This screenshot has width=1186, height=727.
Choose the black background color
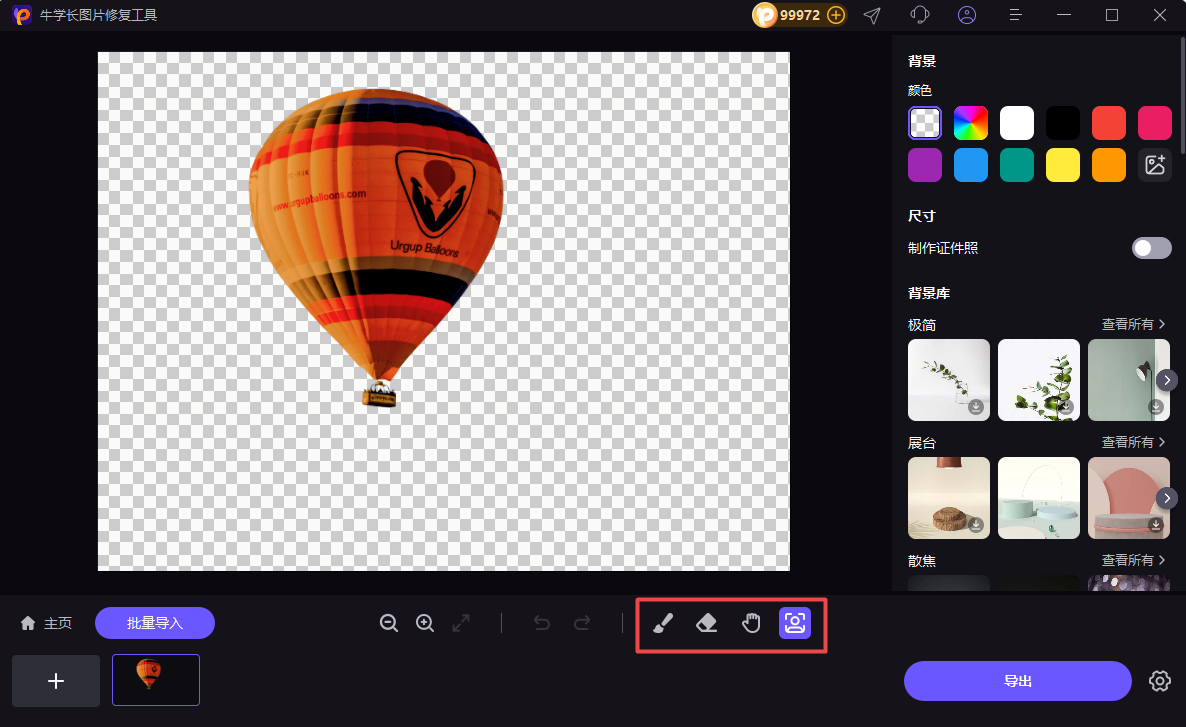1063,123
